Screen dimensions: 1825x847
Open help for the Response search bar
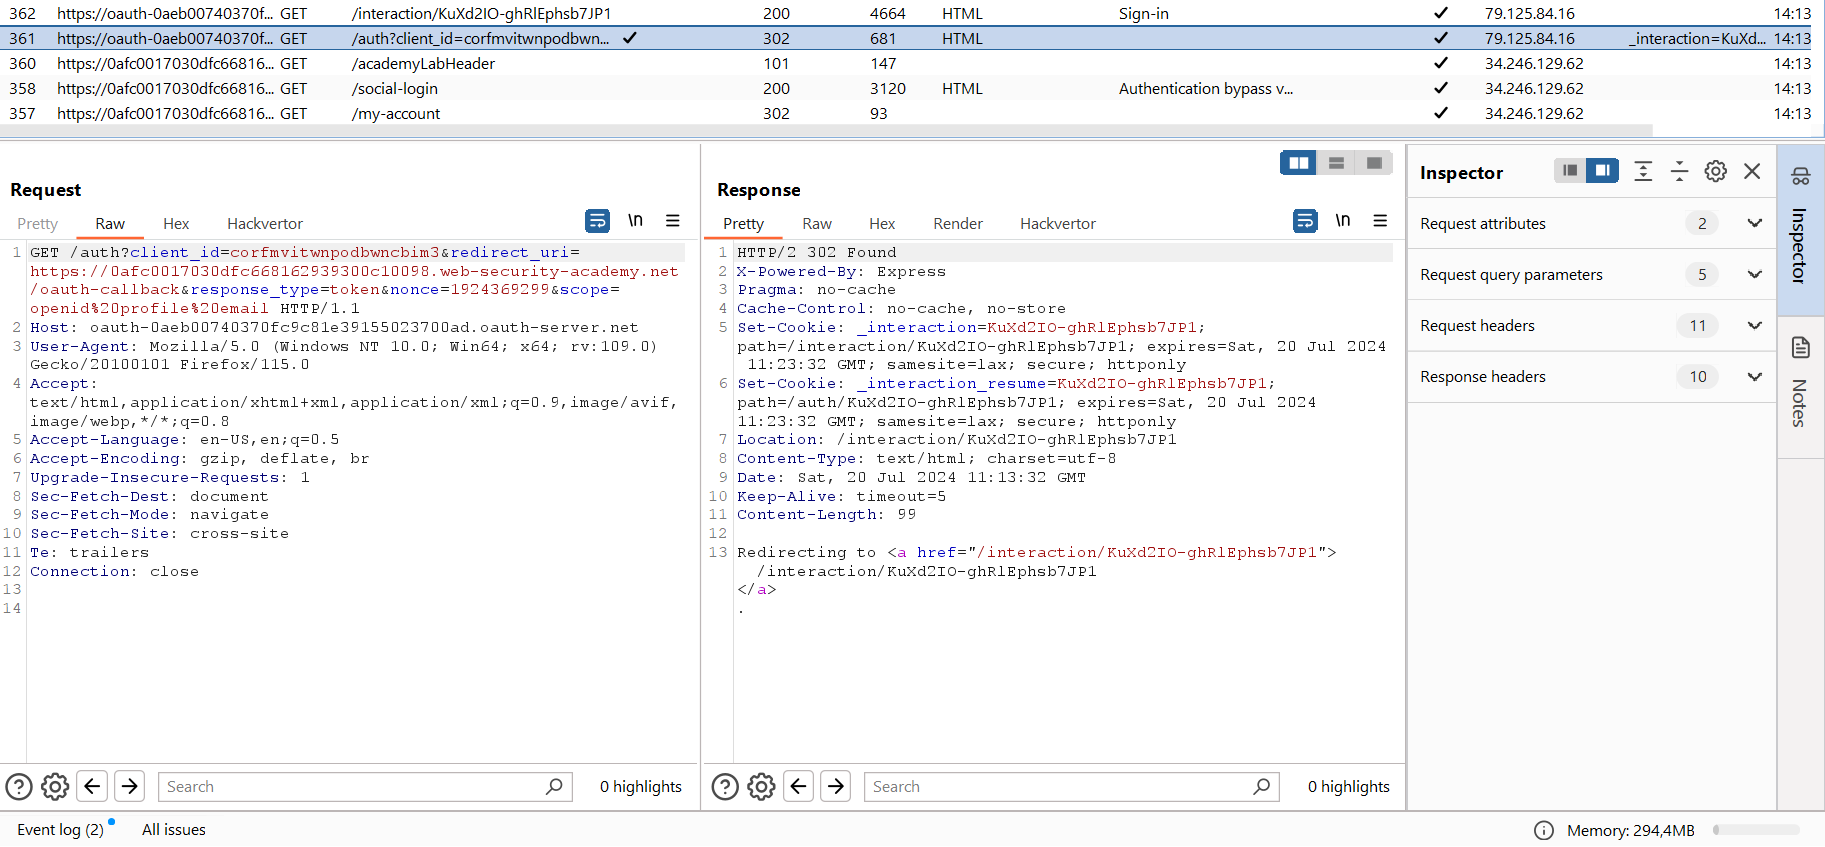point(725,787)
